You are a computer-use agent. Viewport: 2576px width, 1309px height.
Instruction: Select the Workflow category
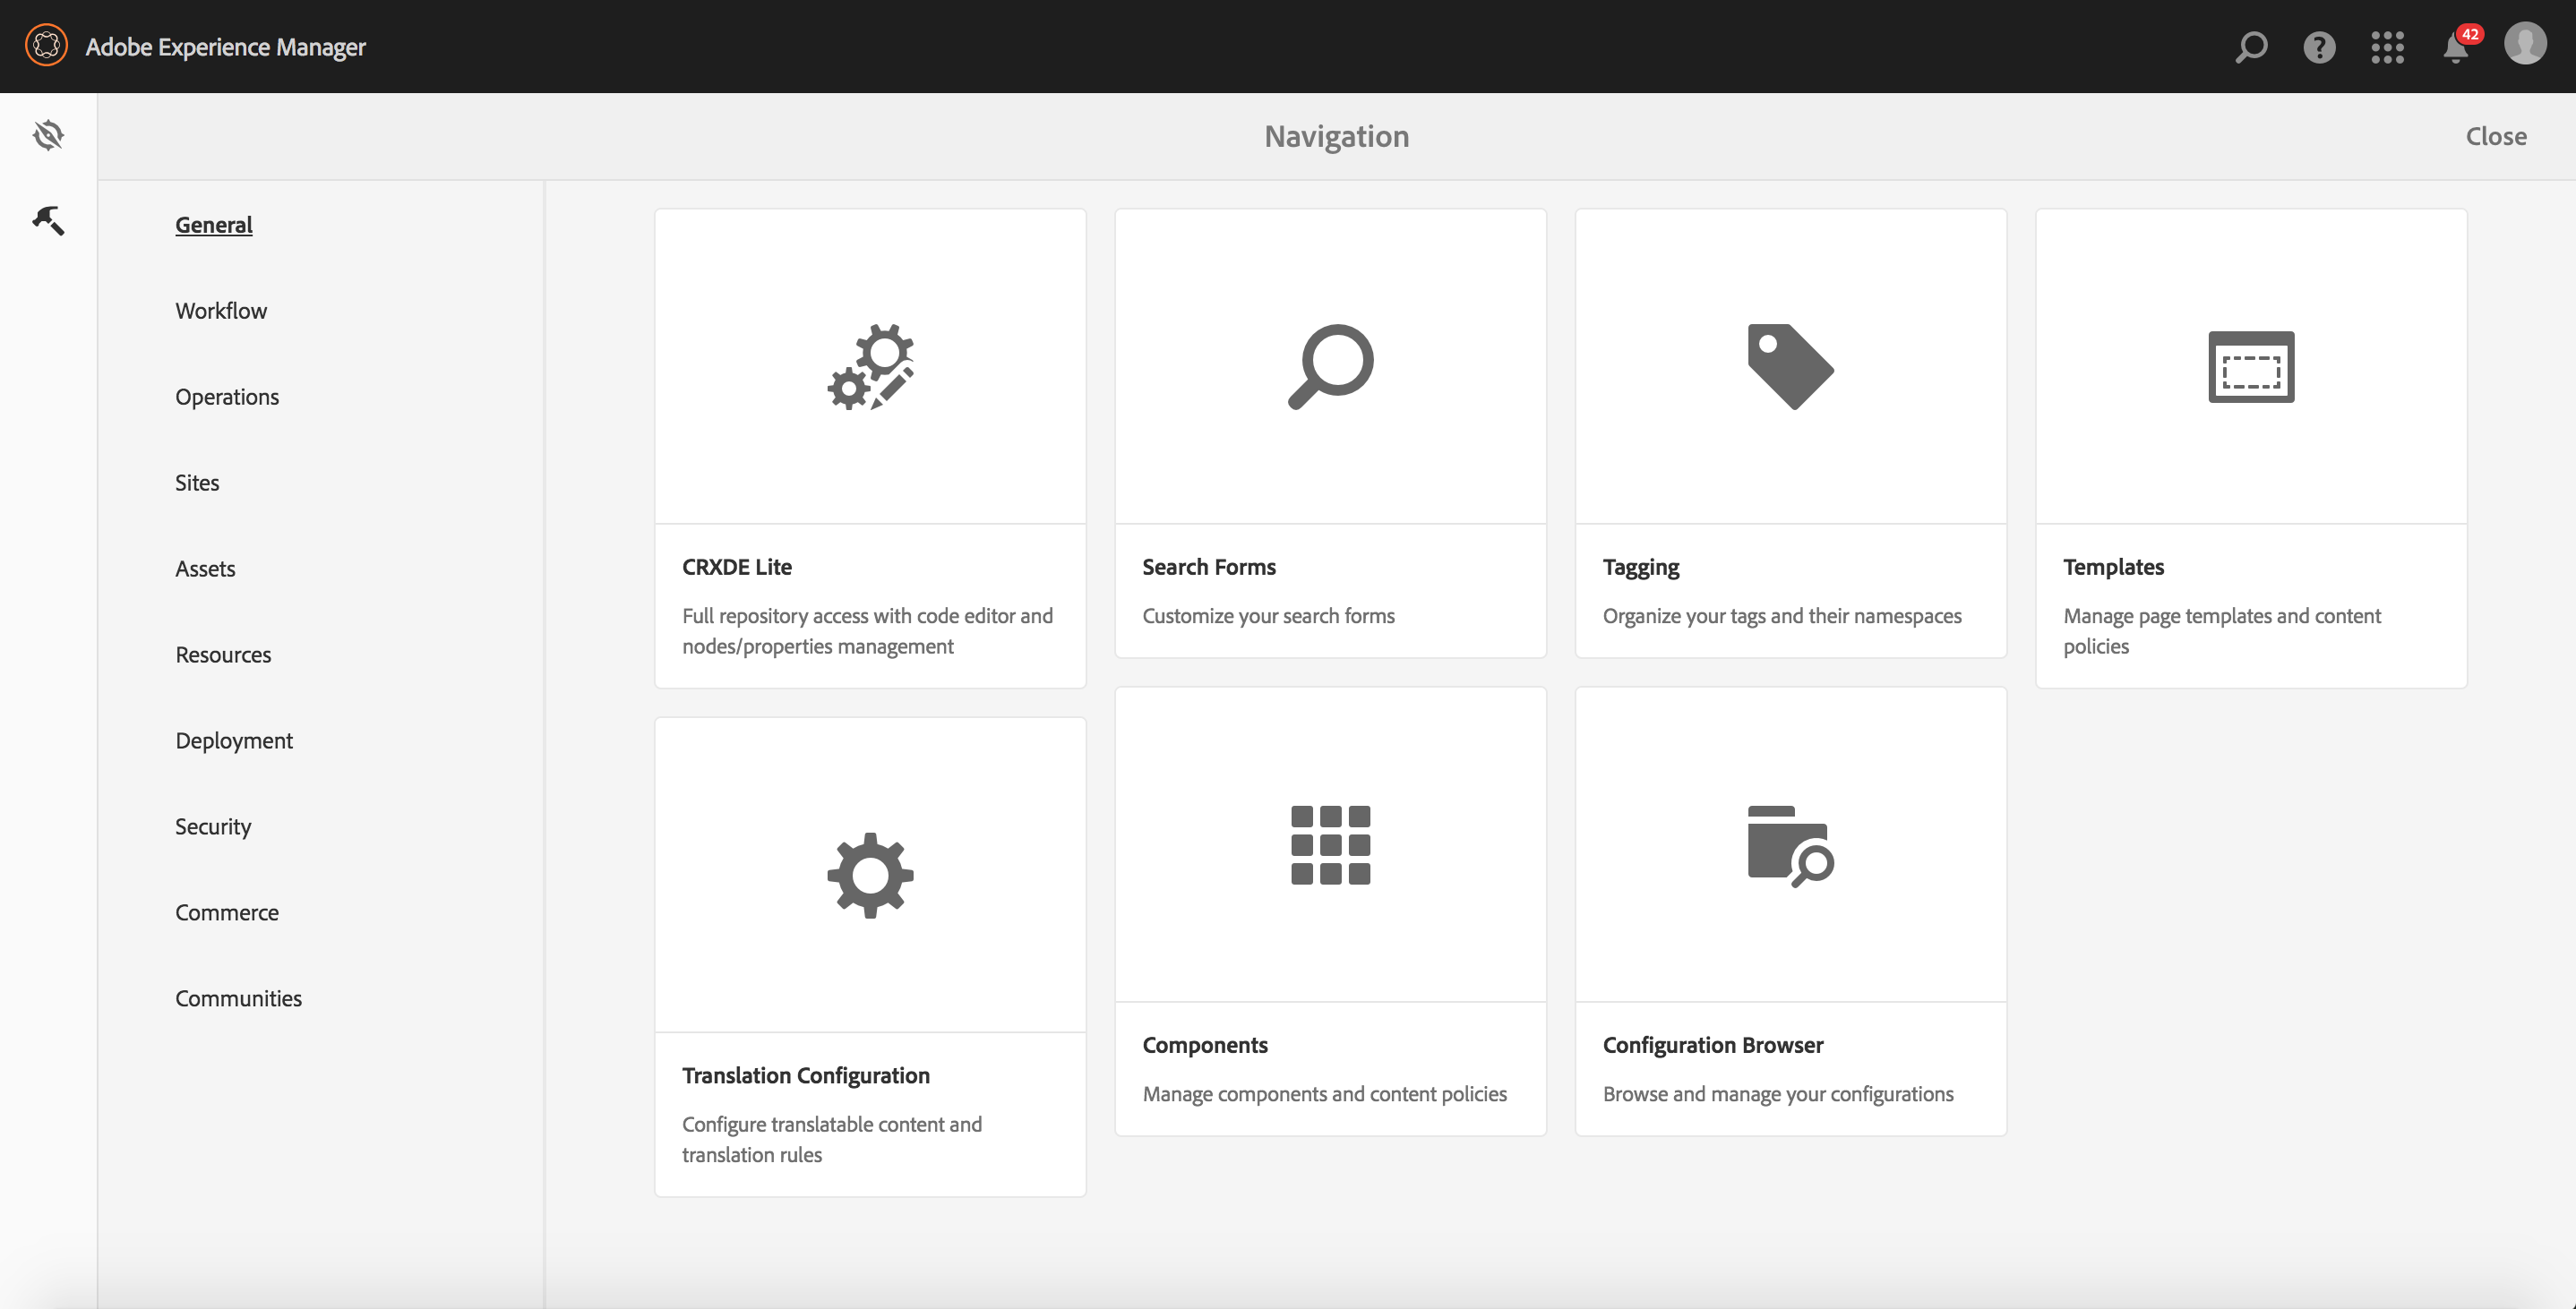click(x=221, y=311)
